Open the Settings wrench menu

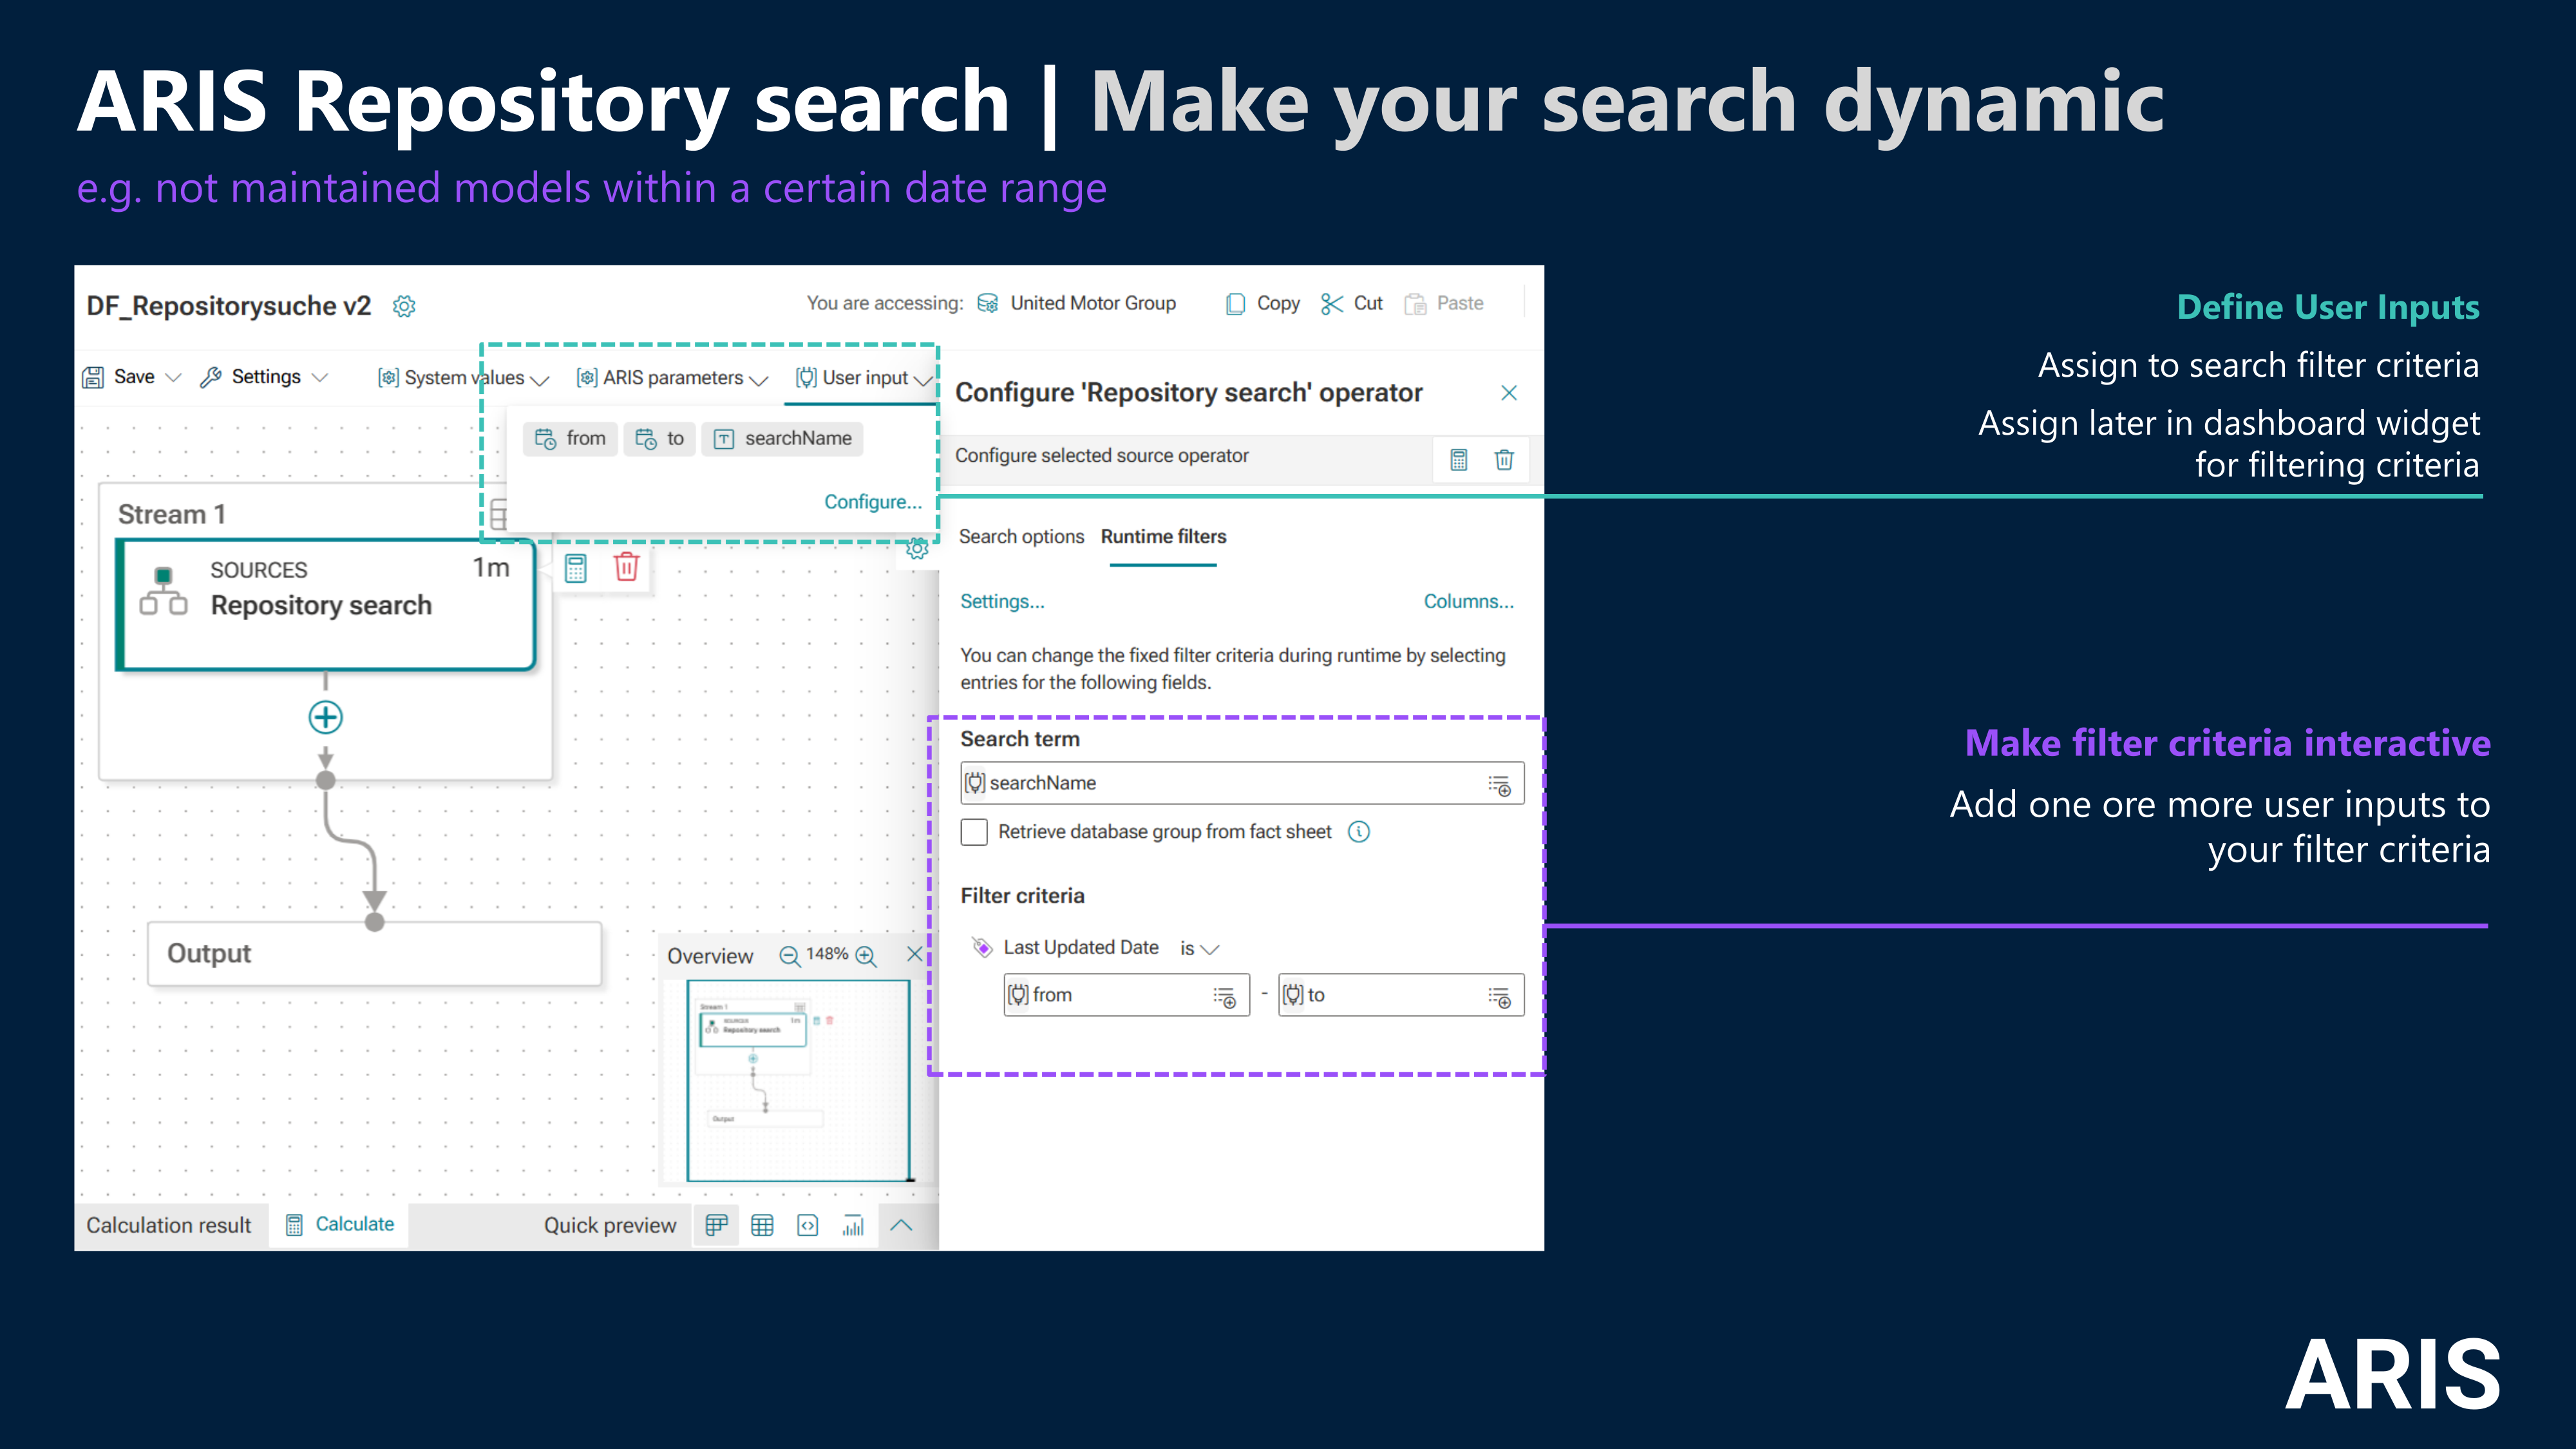(250, 377)
